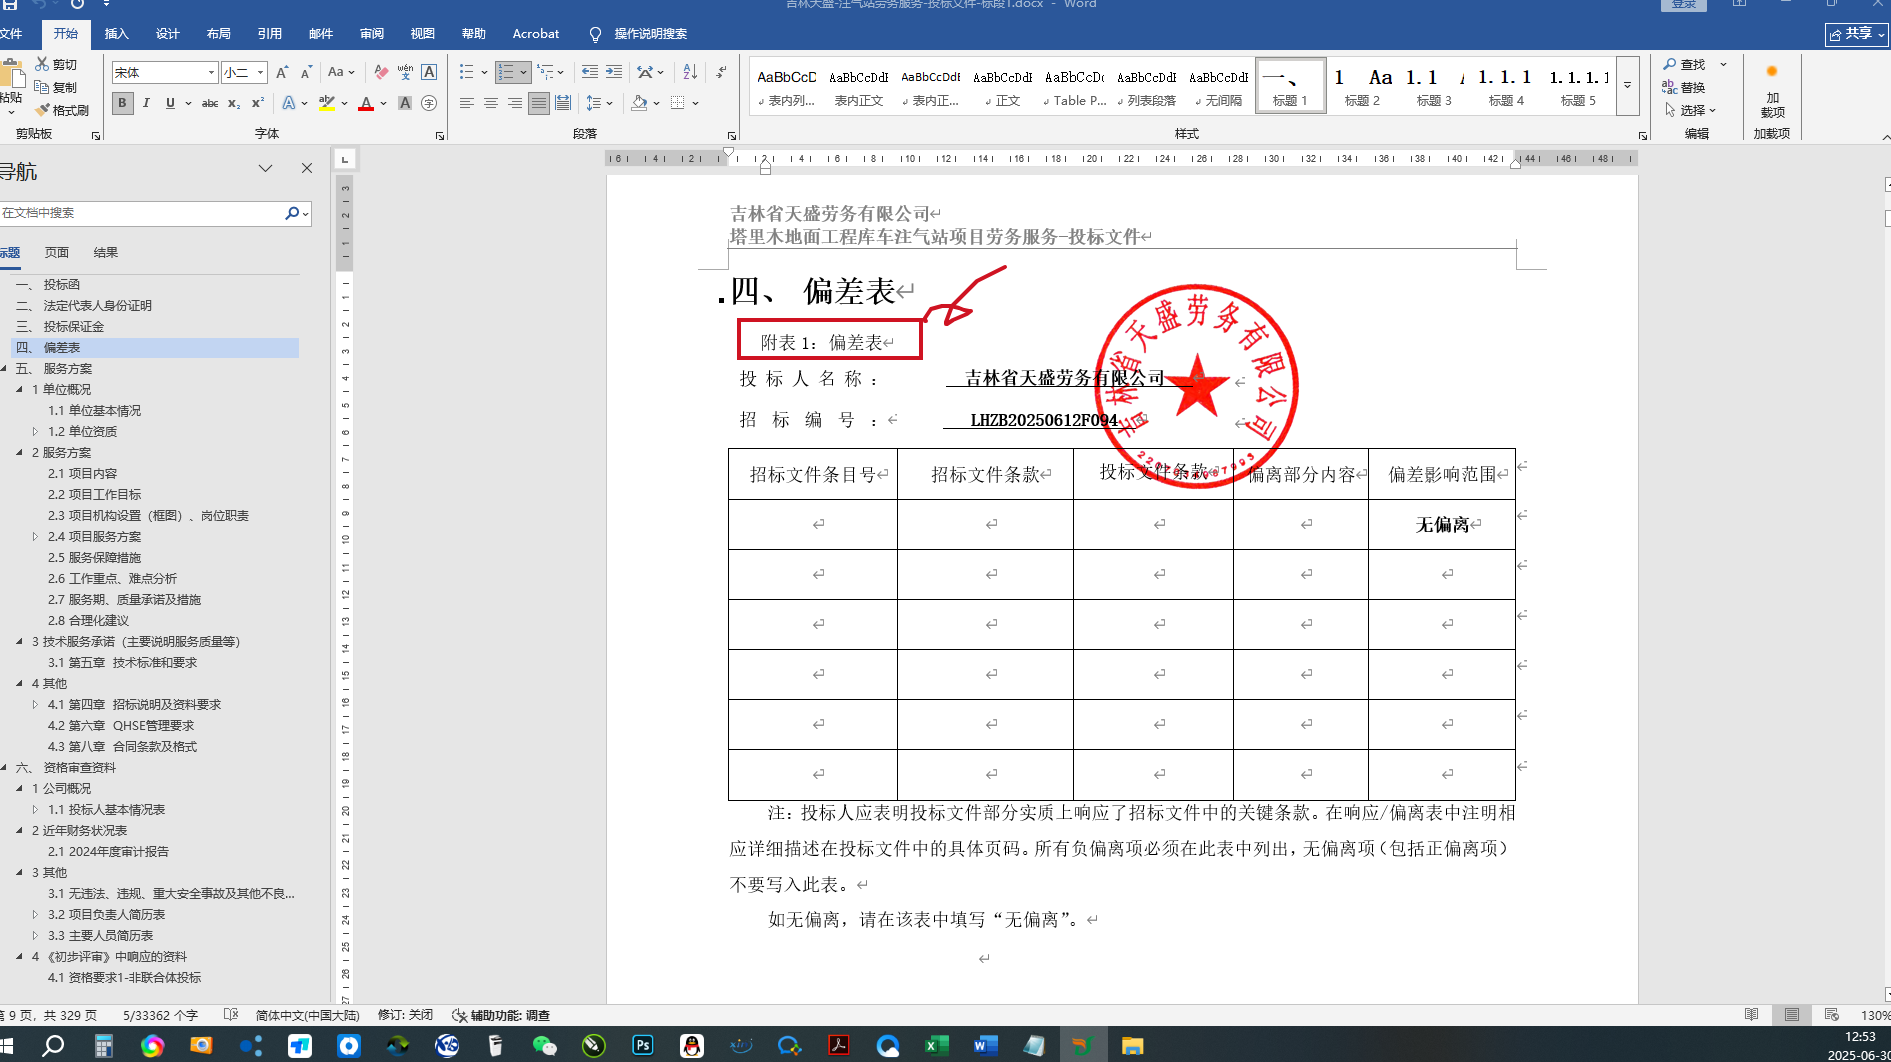Collapse the 五、服务方案 heading in navigation
The width and height of the screenshot is (1891, 1062).
(x=5, y=368)
